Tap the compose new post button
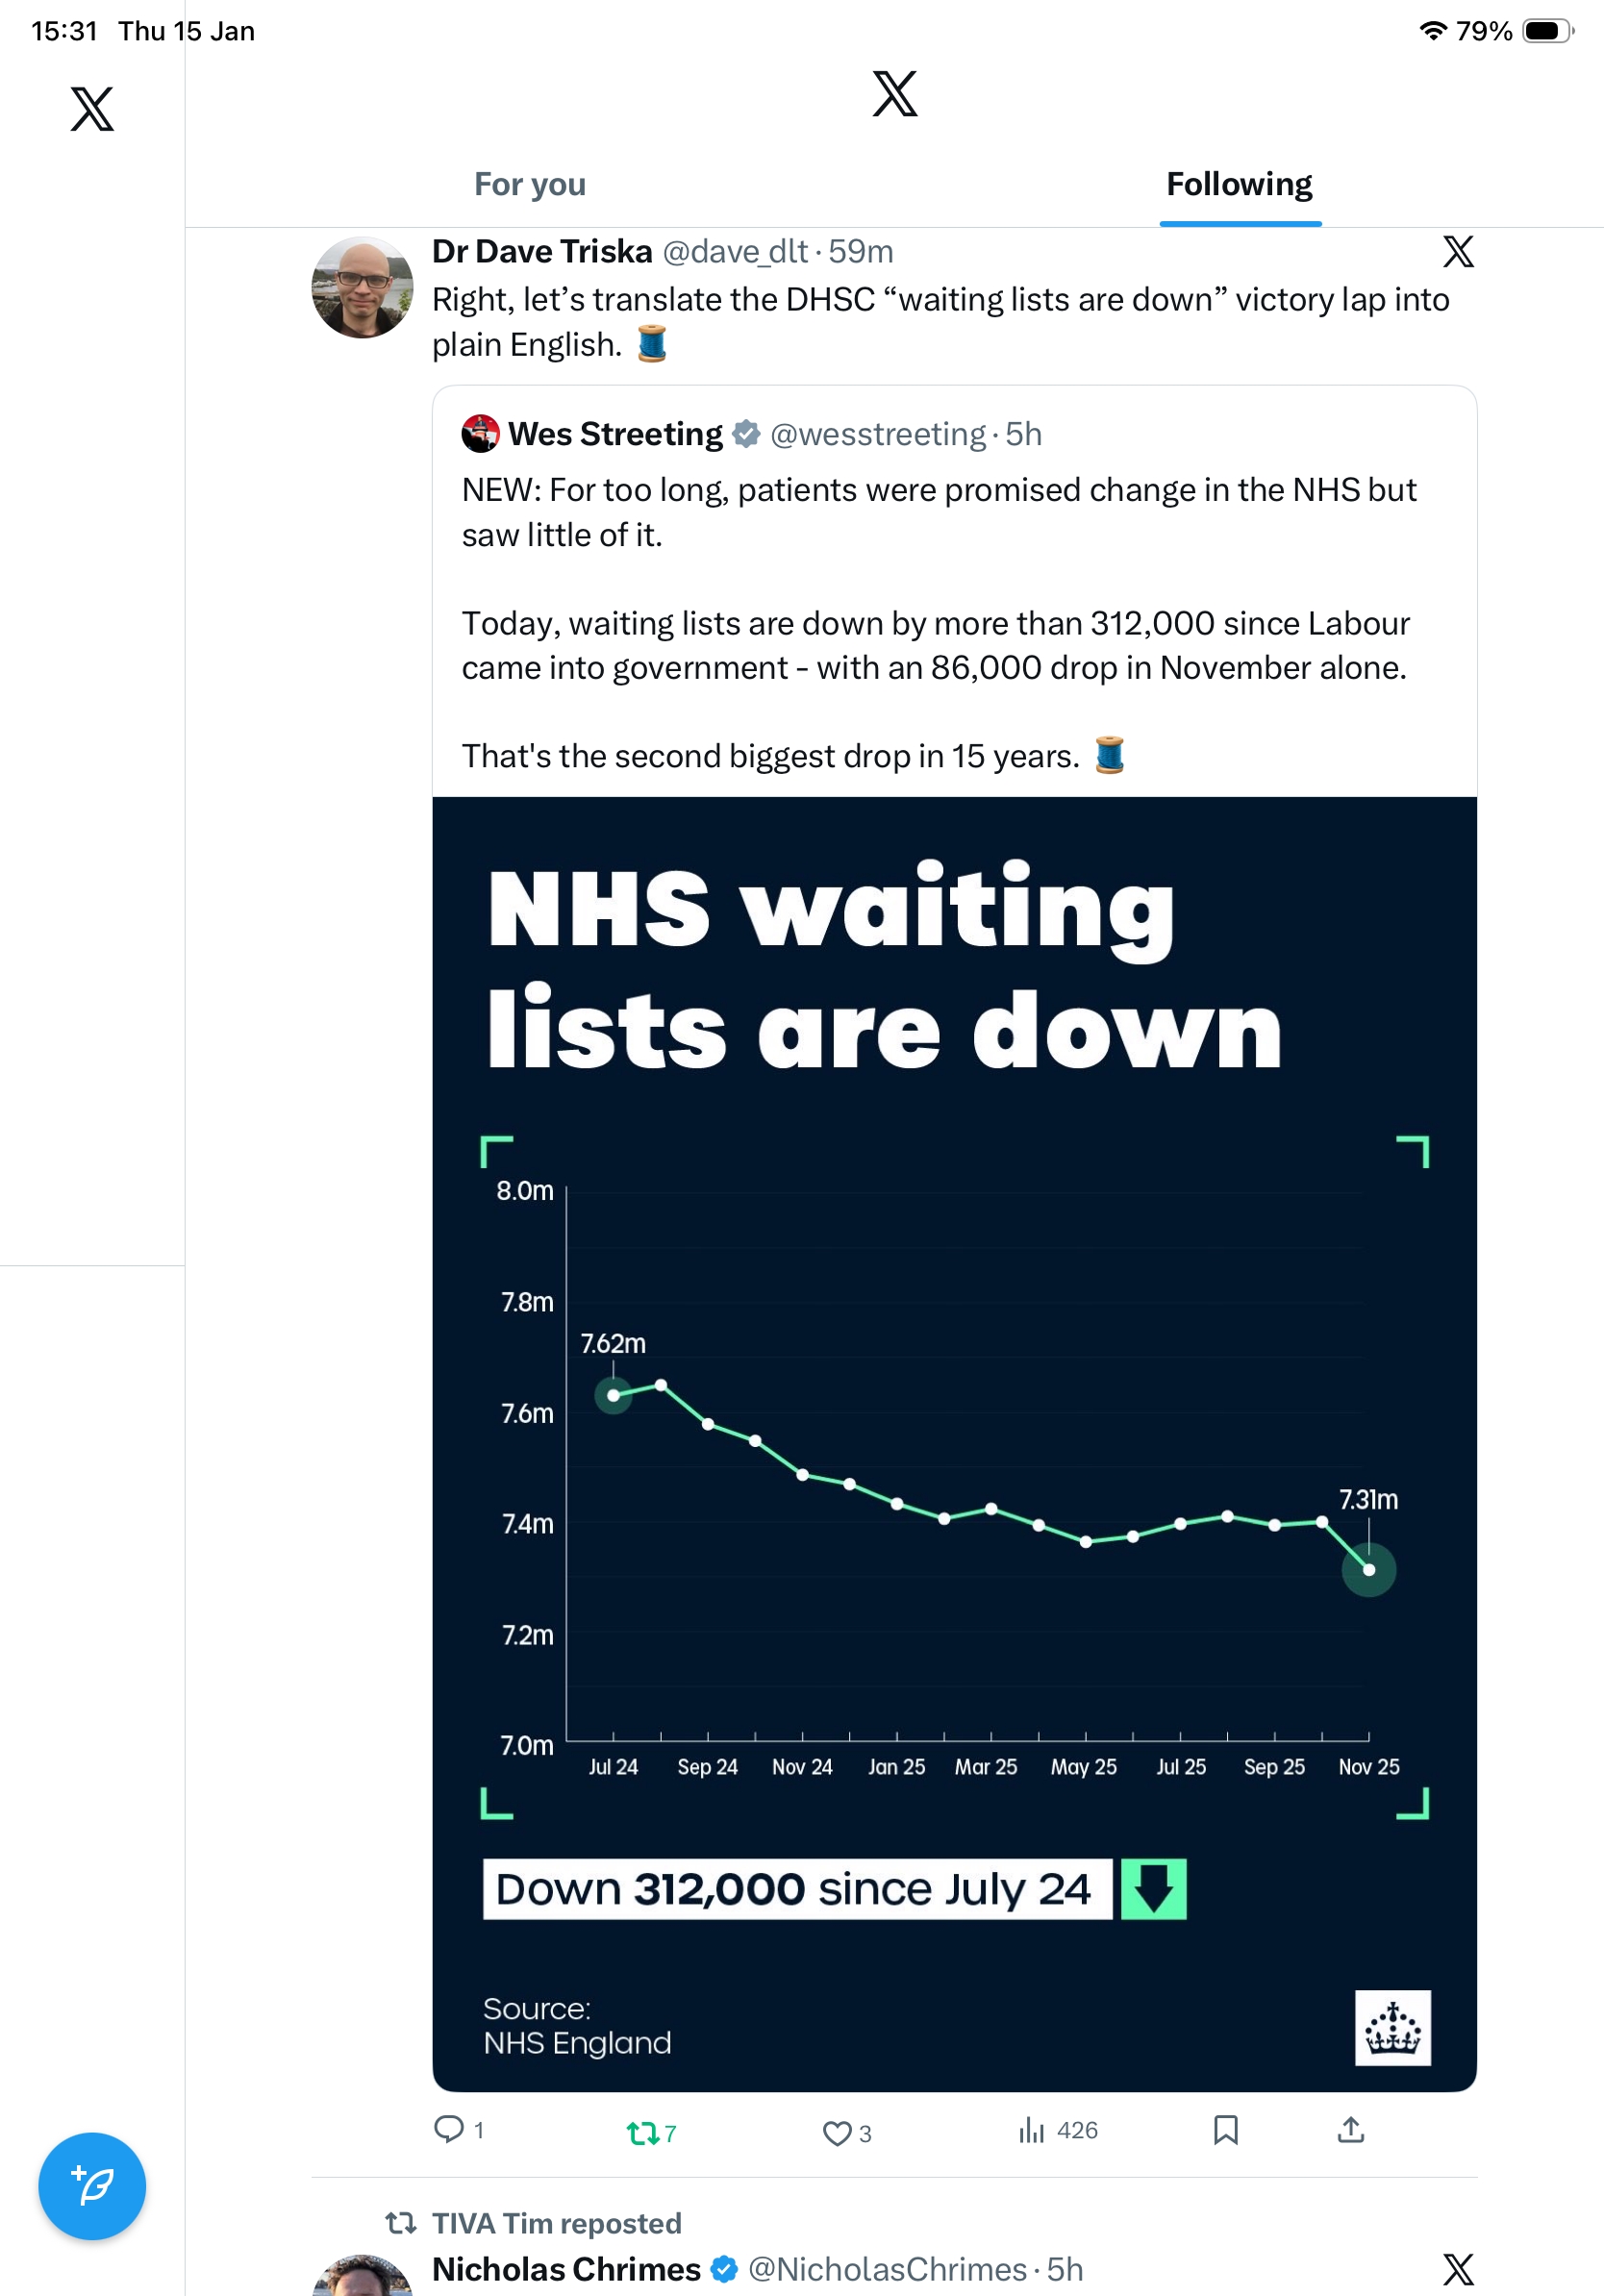Viewport: 1604px width, 2296px height. click(x=92, y=2185)
